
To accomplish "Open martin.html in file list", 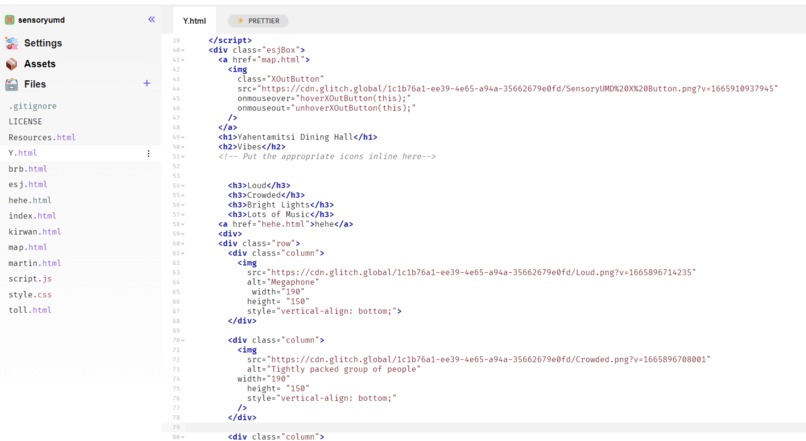I will tap(34, 263).
